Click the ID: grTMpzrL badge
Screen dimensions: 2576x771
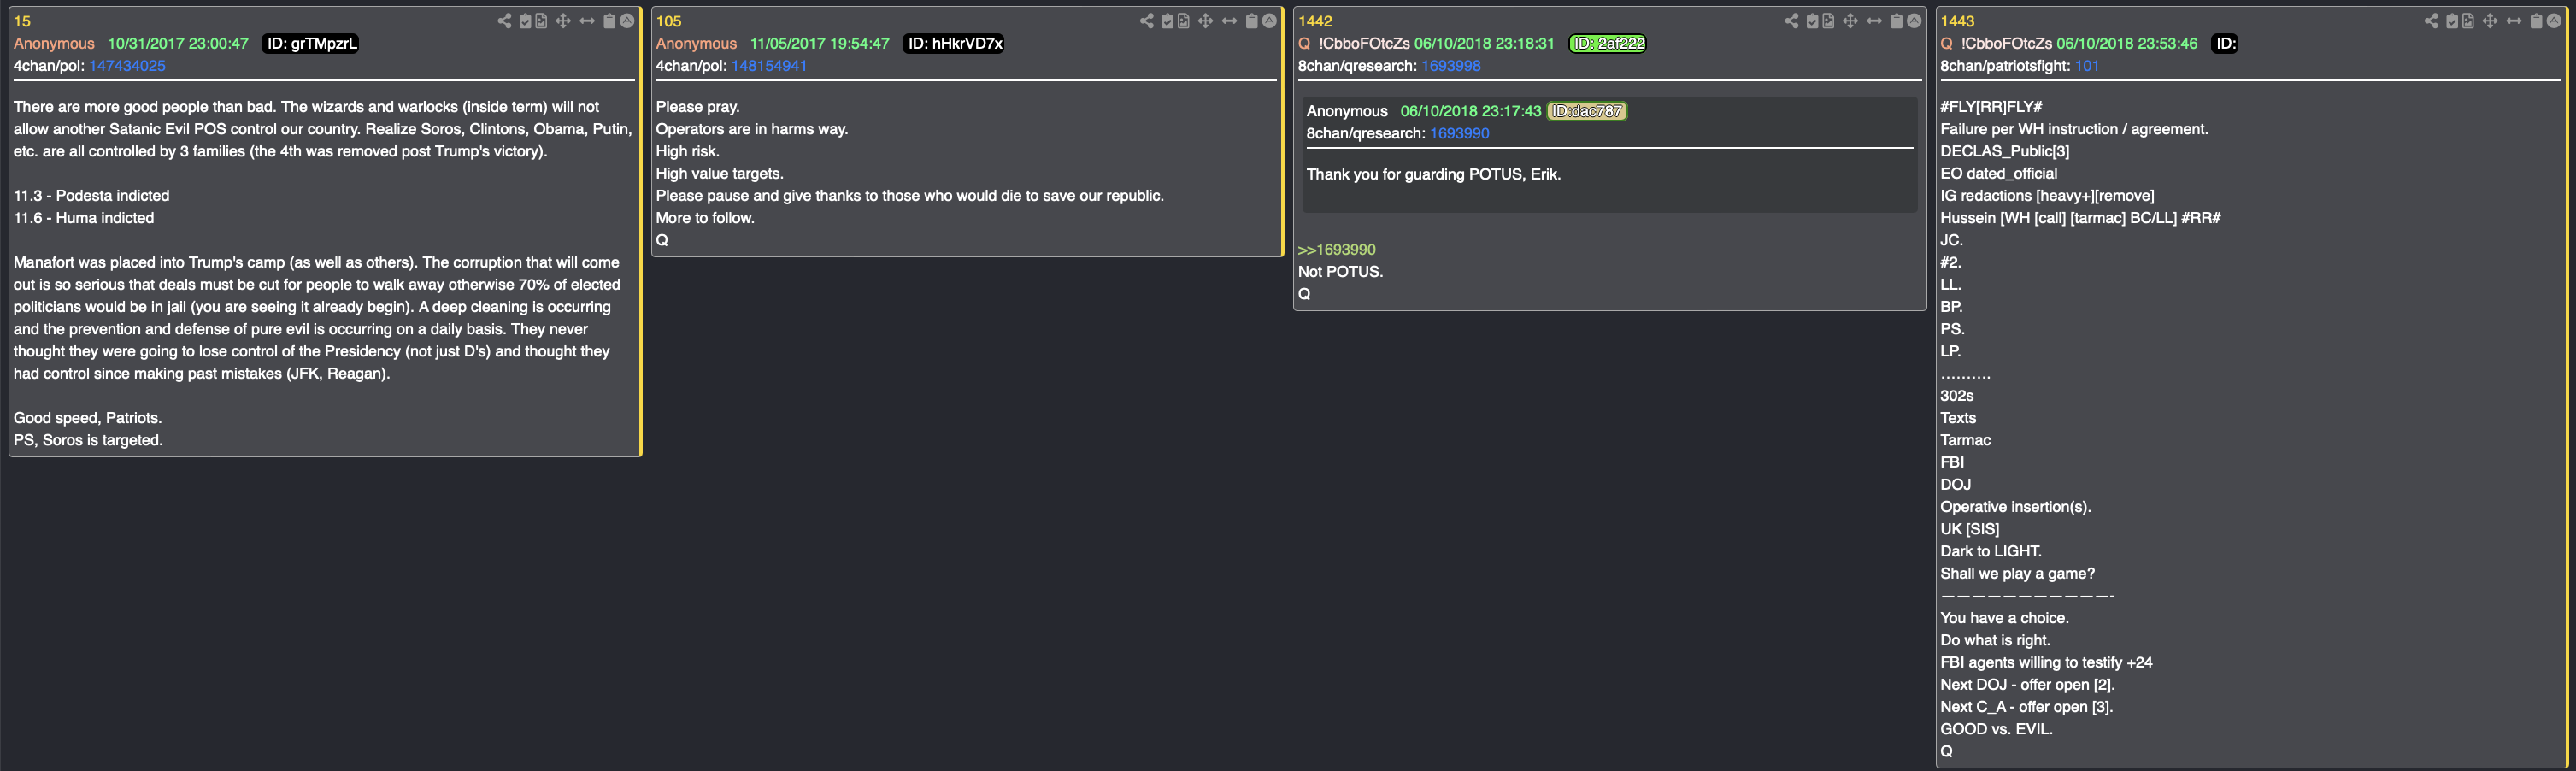311,43
